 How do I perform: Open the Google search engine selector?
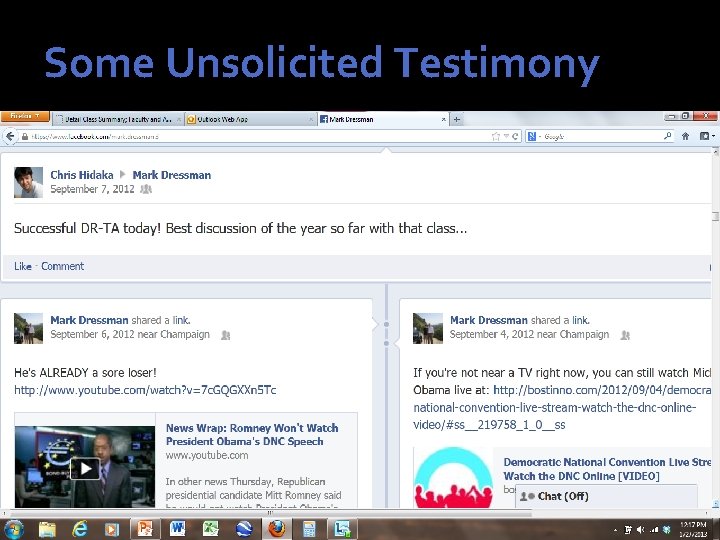(x=533, y=136)
